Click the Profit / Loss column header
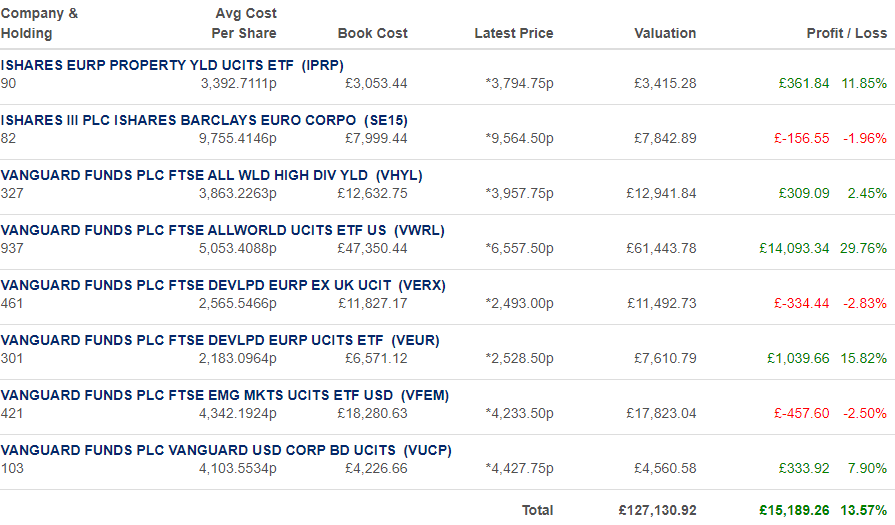This screenshot has height=525, width=895. point(847,33)
